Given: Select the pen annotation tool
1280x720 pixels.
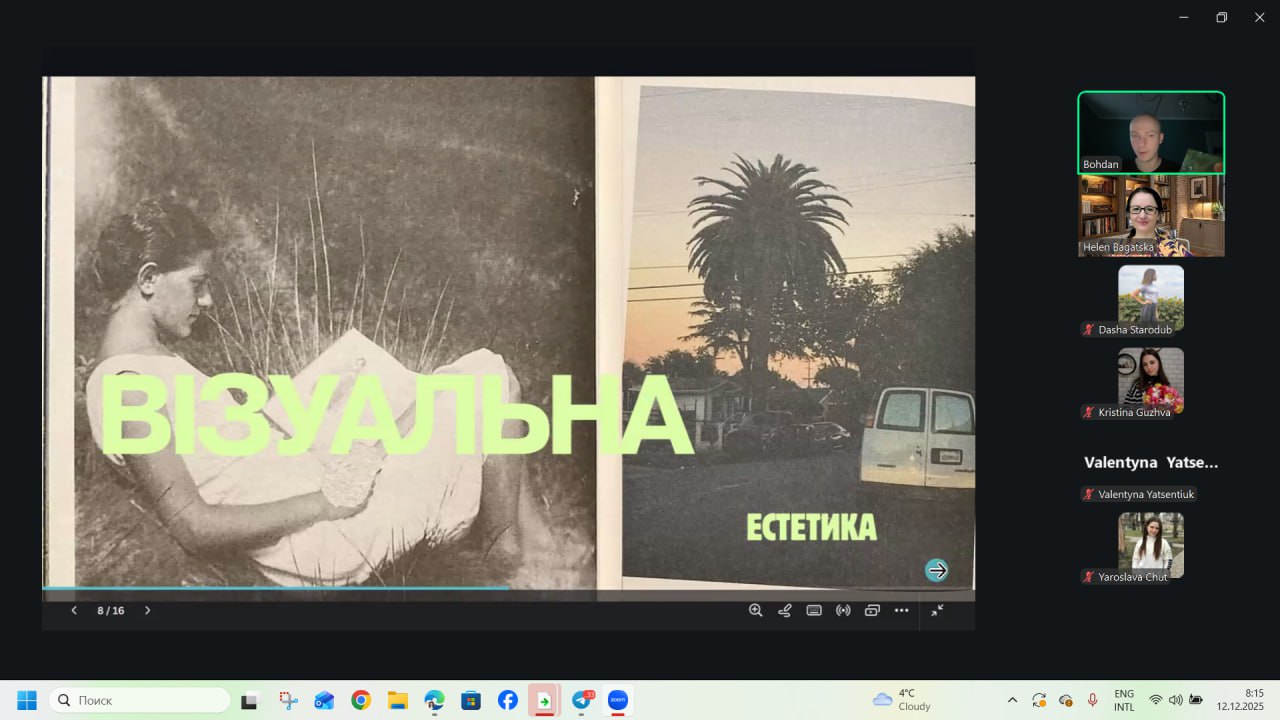Looking at the screenshot, I should coord(785,610).
